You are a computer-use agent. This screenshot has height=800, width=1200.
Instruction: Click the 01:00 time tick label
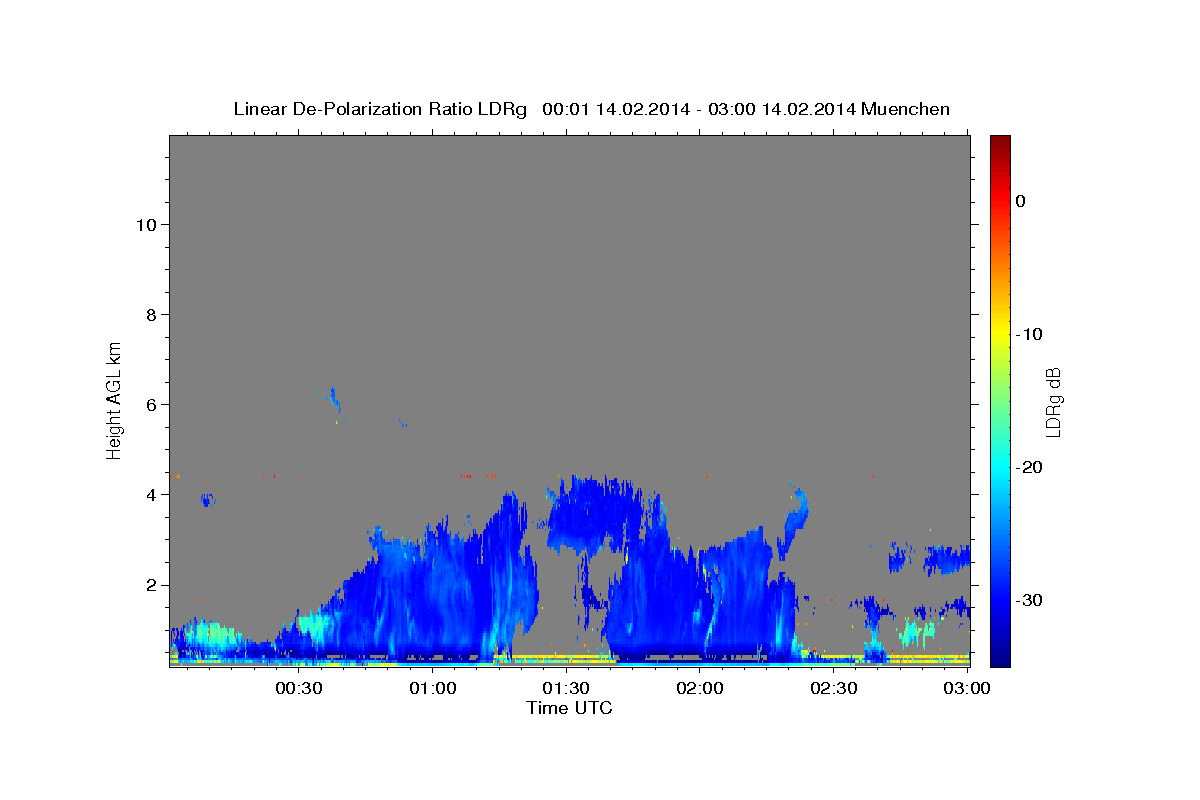point(433,688)
